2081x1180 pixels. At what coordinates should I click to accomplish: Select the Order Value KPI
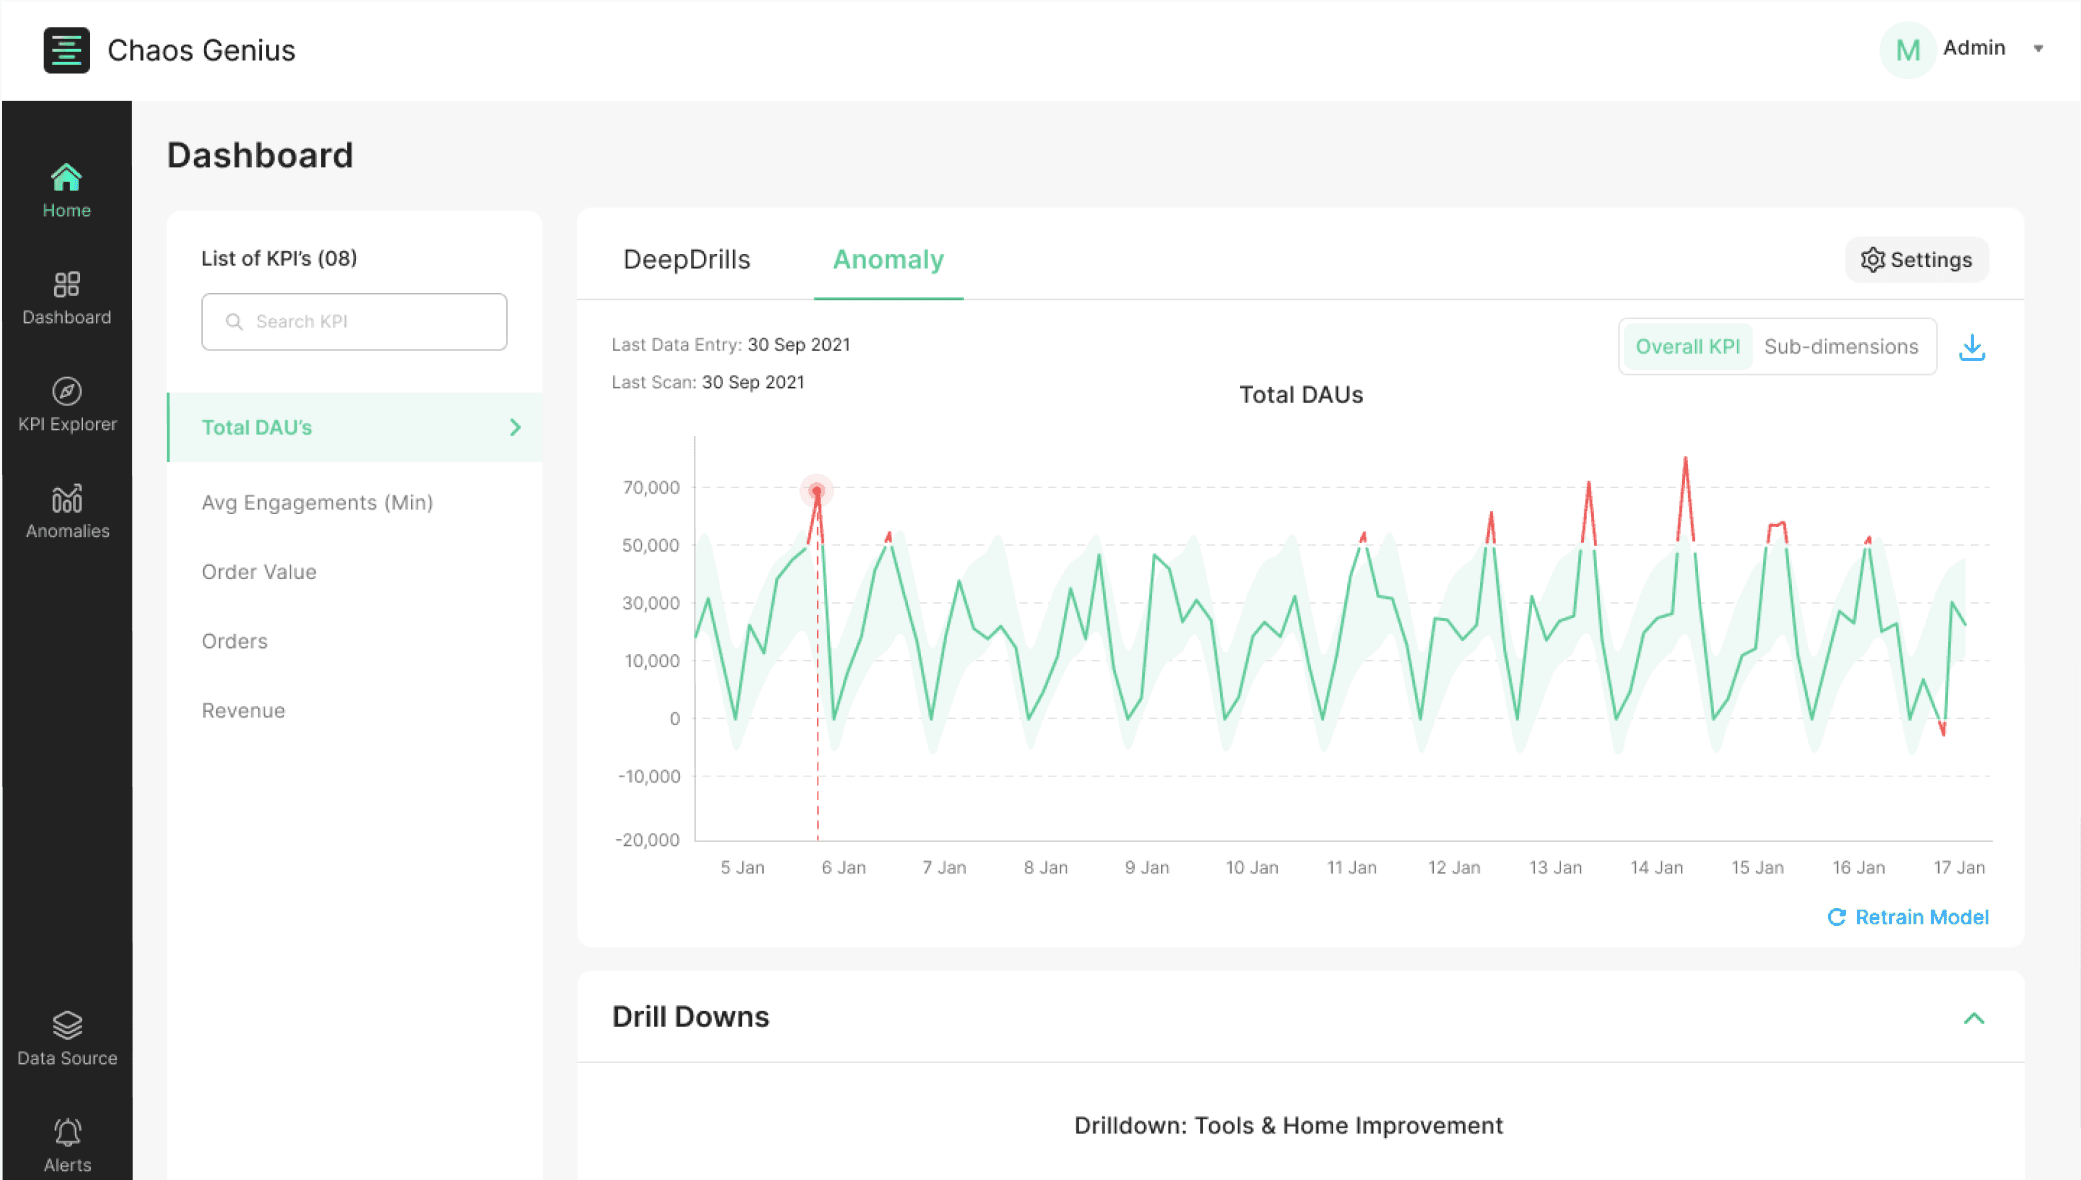click(259, 572)
